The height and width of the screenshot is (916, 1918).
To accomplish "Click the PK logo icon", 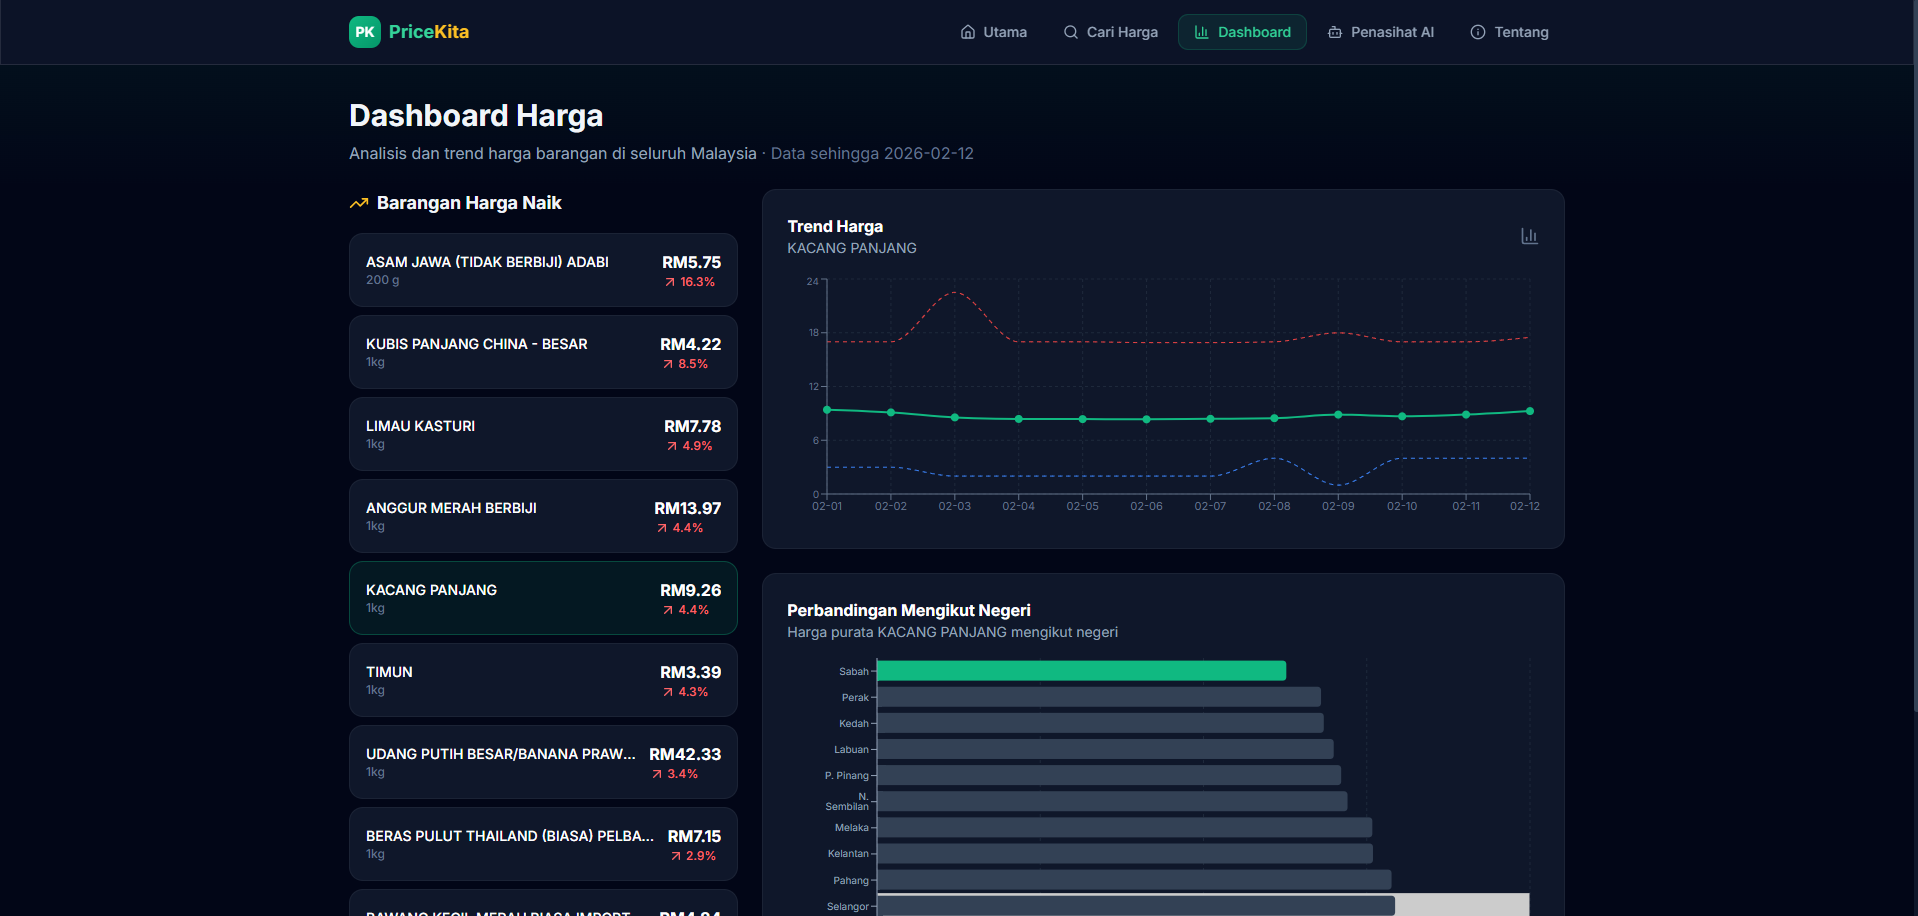I will pos(364,32).
